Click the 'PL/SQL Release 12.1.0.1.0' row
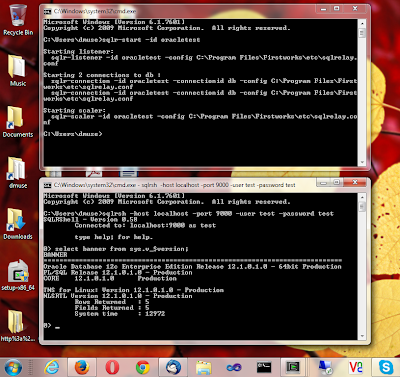Screen dimensions: 400x377 118,272
